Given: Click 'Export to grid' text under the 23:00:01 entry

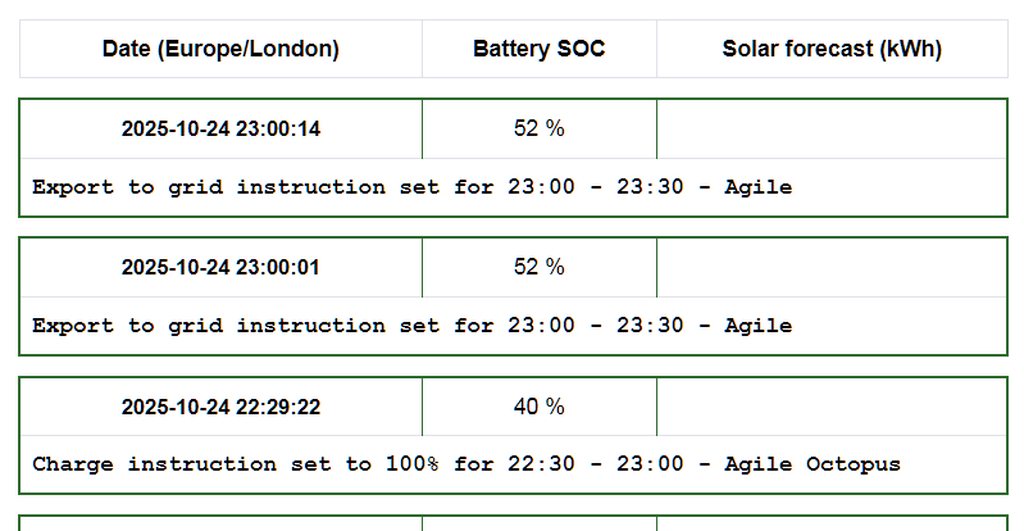Looking at the screenshot, I should [127, 326].
